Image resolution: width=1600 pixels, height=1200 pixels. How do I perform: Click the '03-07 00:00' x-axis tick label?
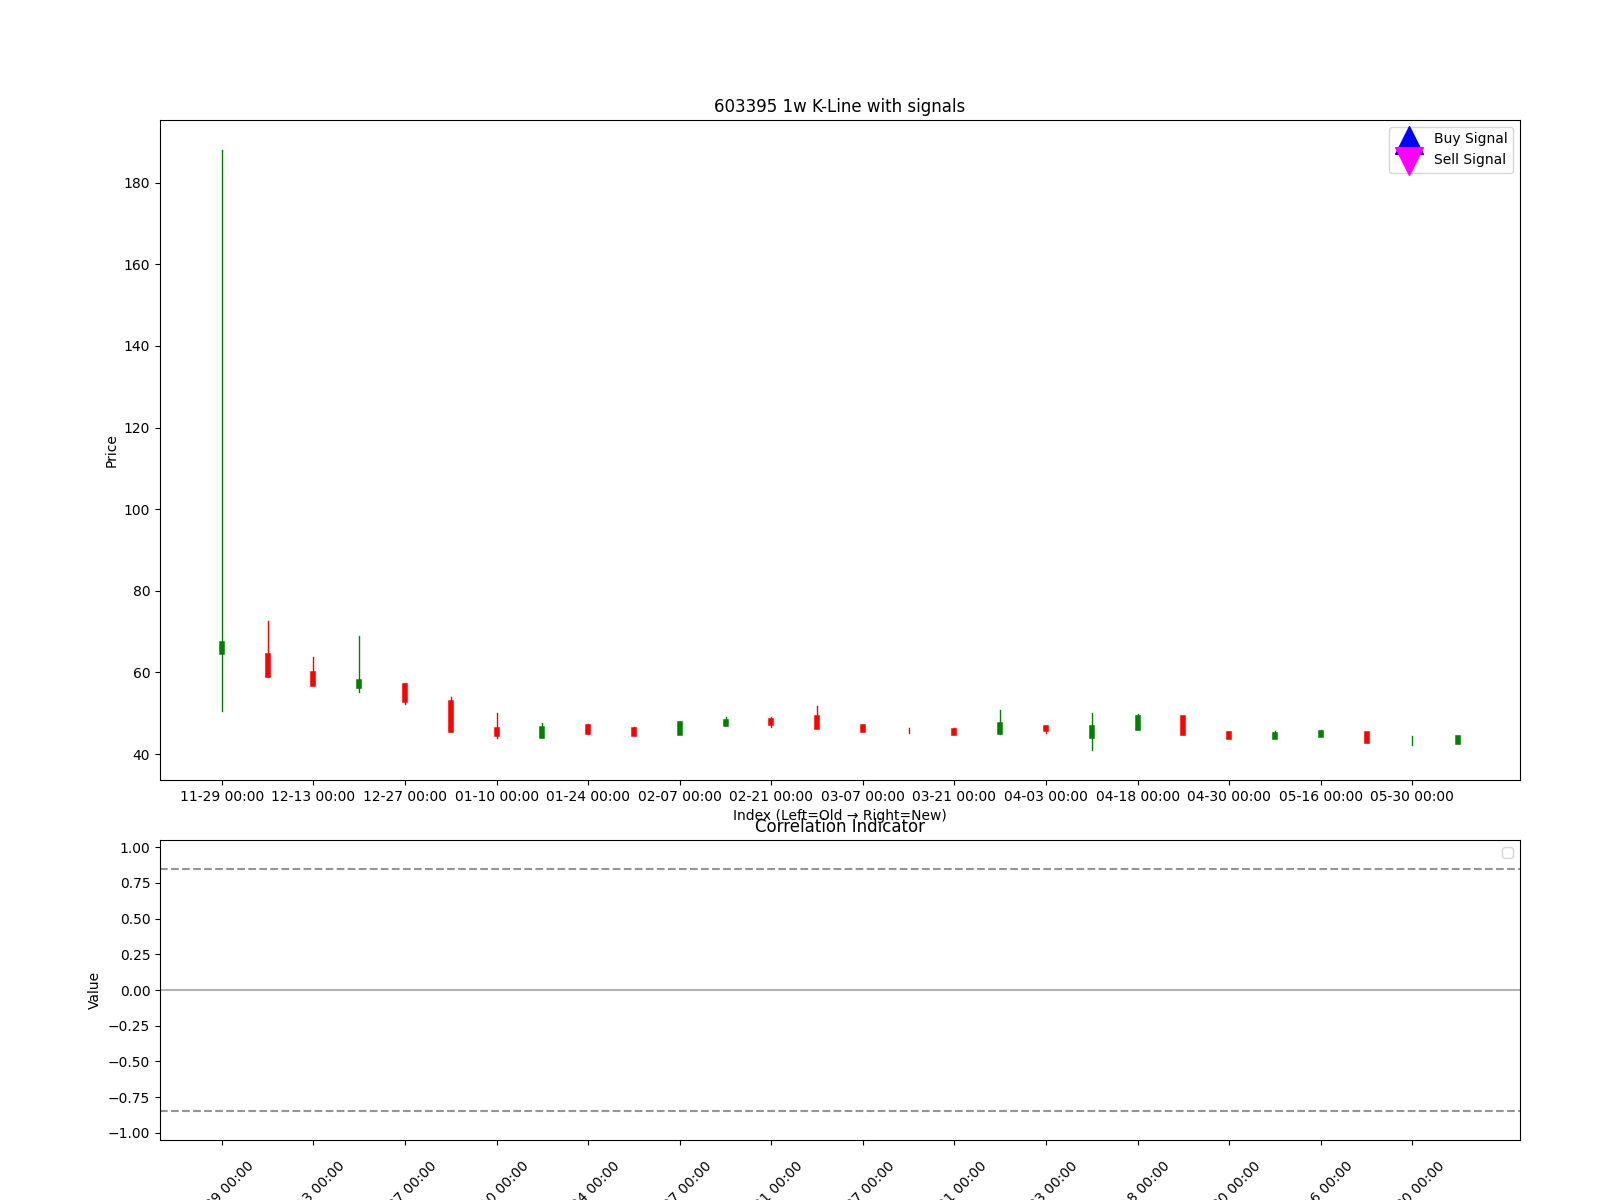863,796
